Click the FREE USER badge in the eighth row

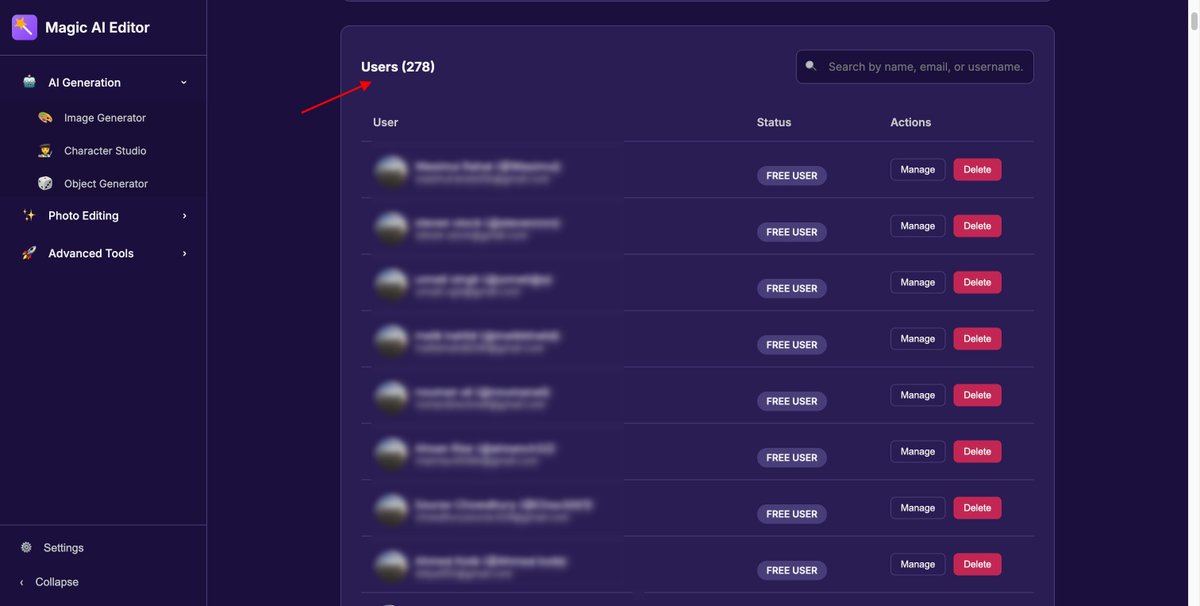click(792, 570)
